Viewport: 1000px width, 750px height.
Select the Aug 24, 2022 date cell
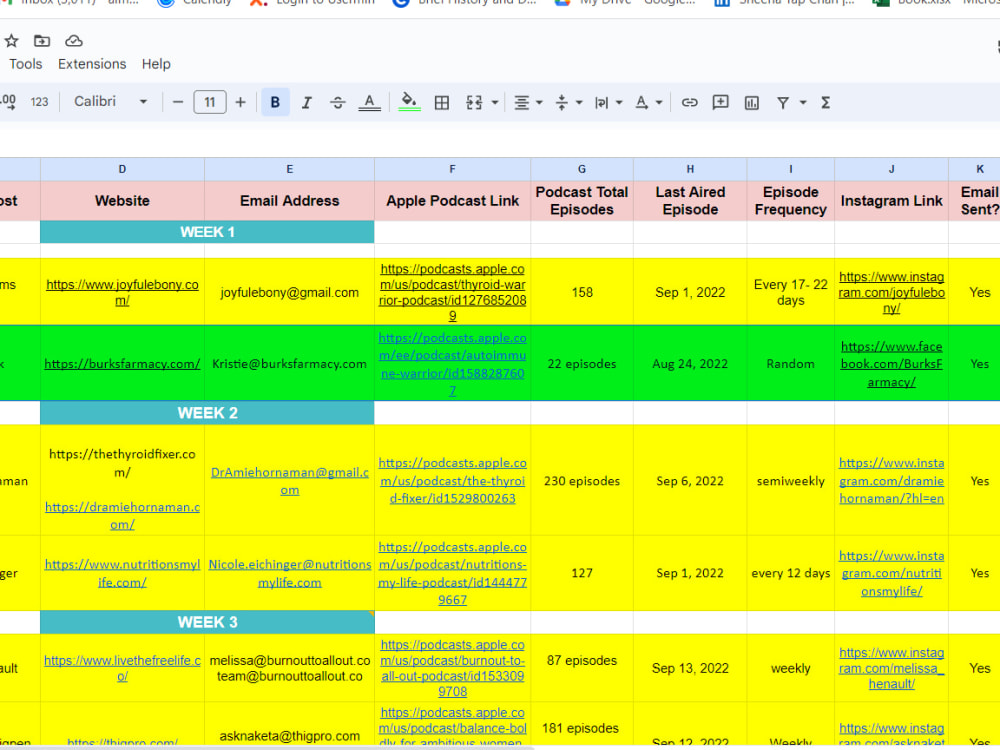point(690,364)
